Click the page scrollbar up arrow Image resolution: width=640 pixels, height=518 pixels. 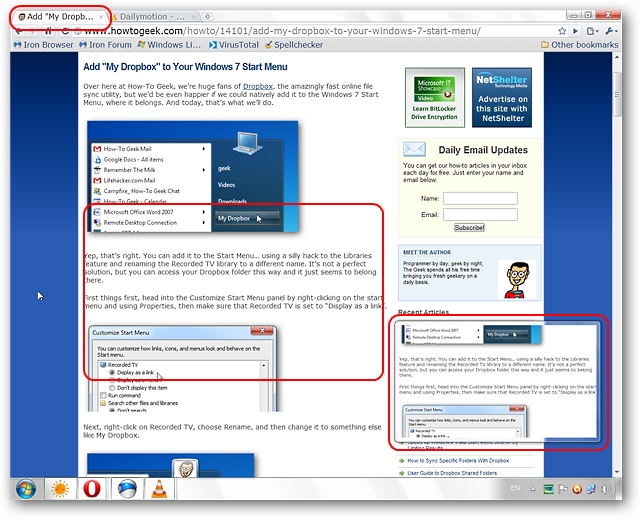tap(617, 58)
